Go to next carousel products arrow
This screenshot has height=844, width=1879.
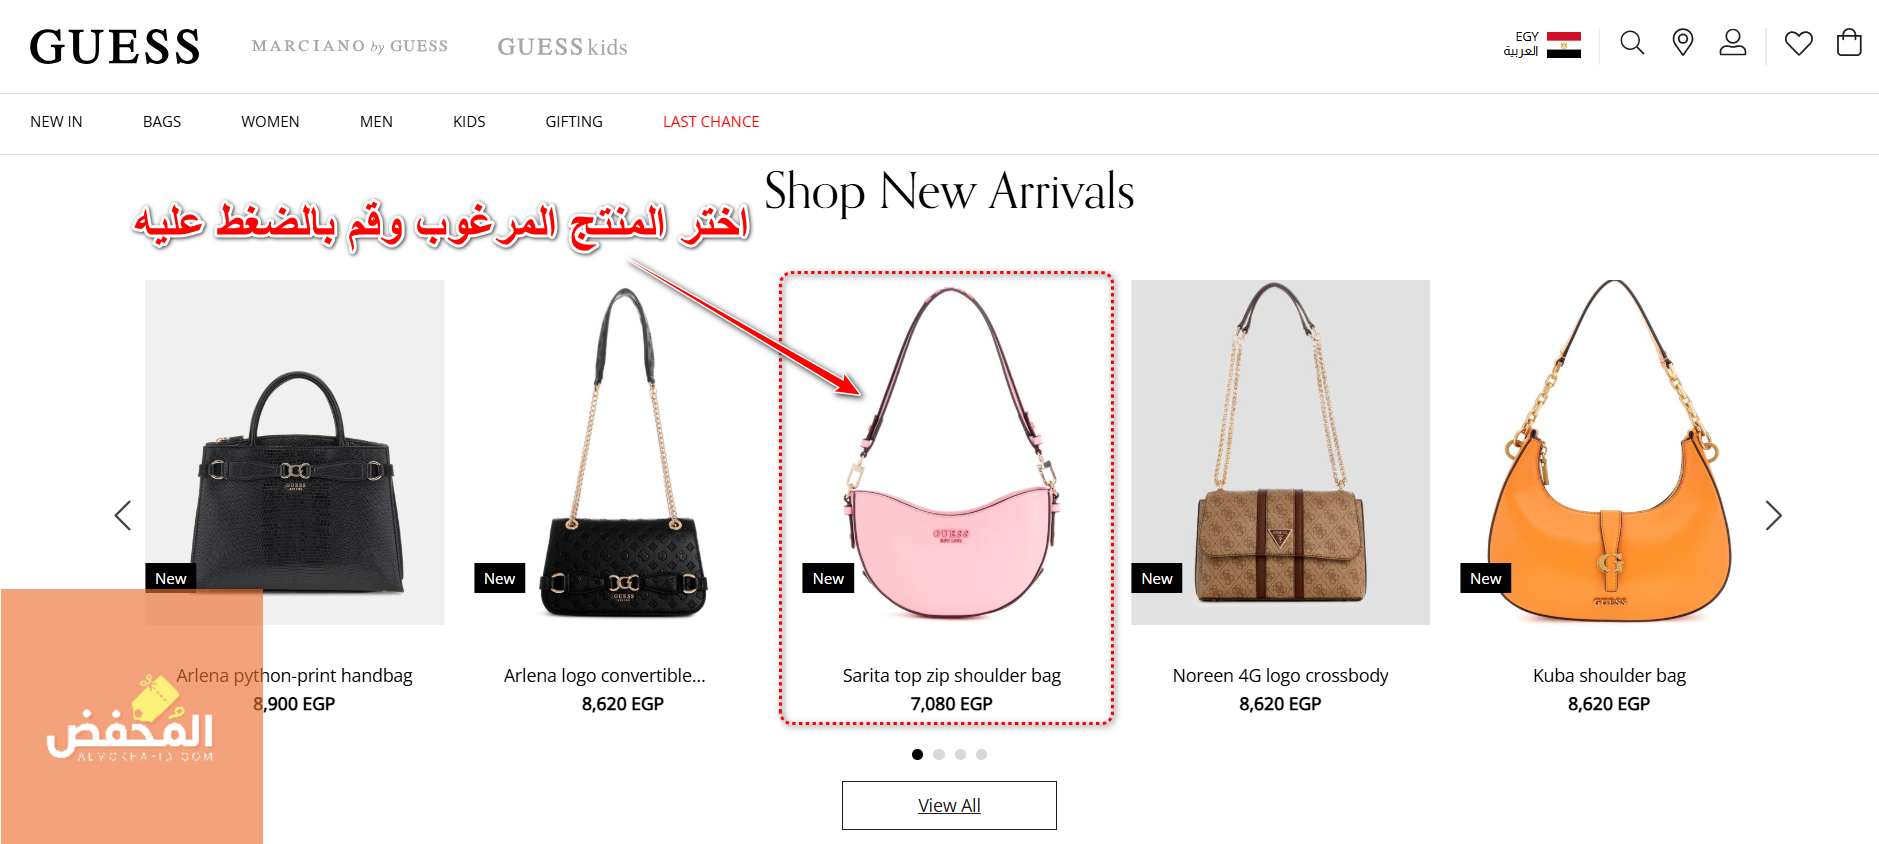click(x=1773, y=515)
